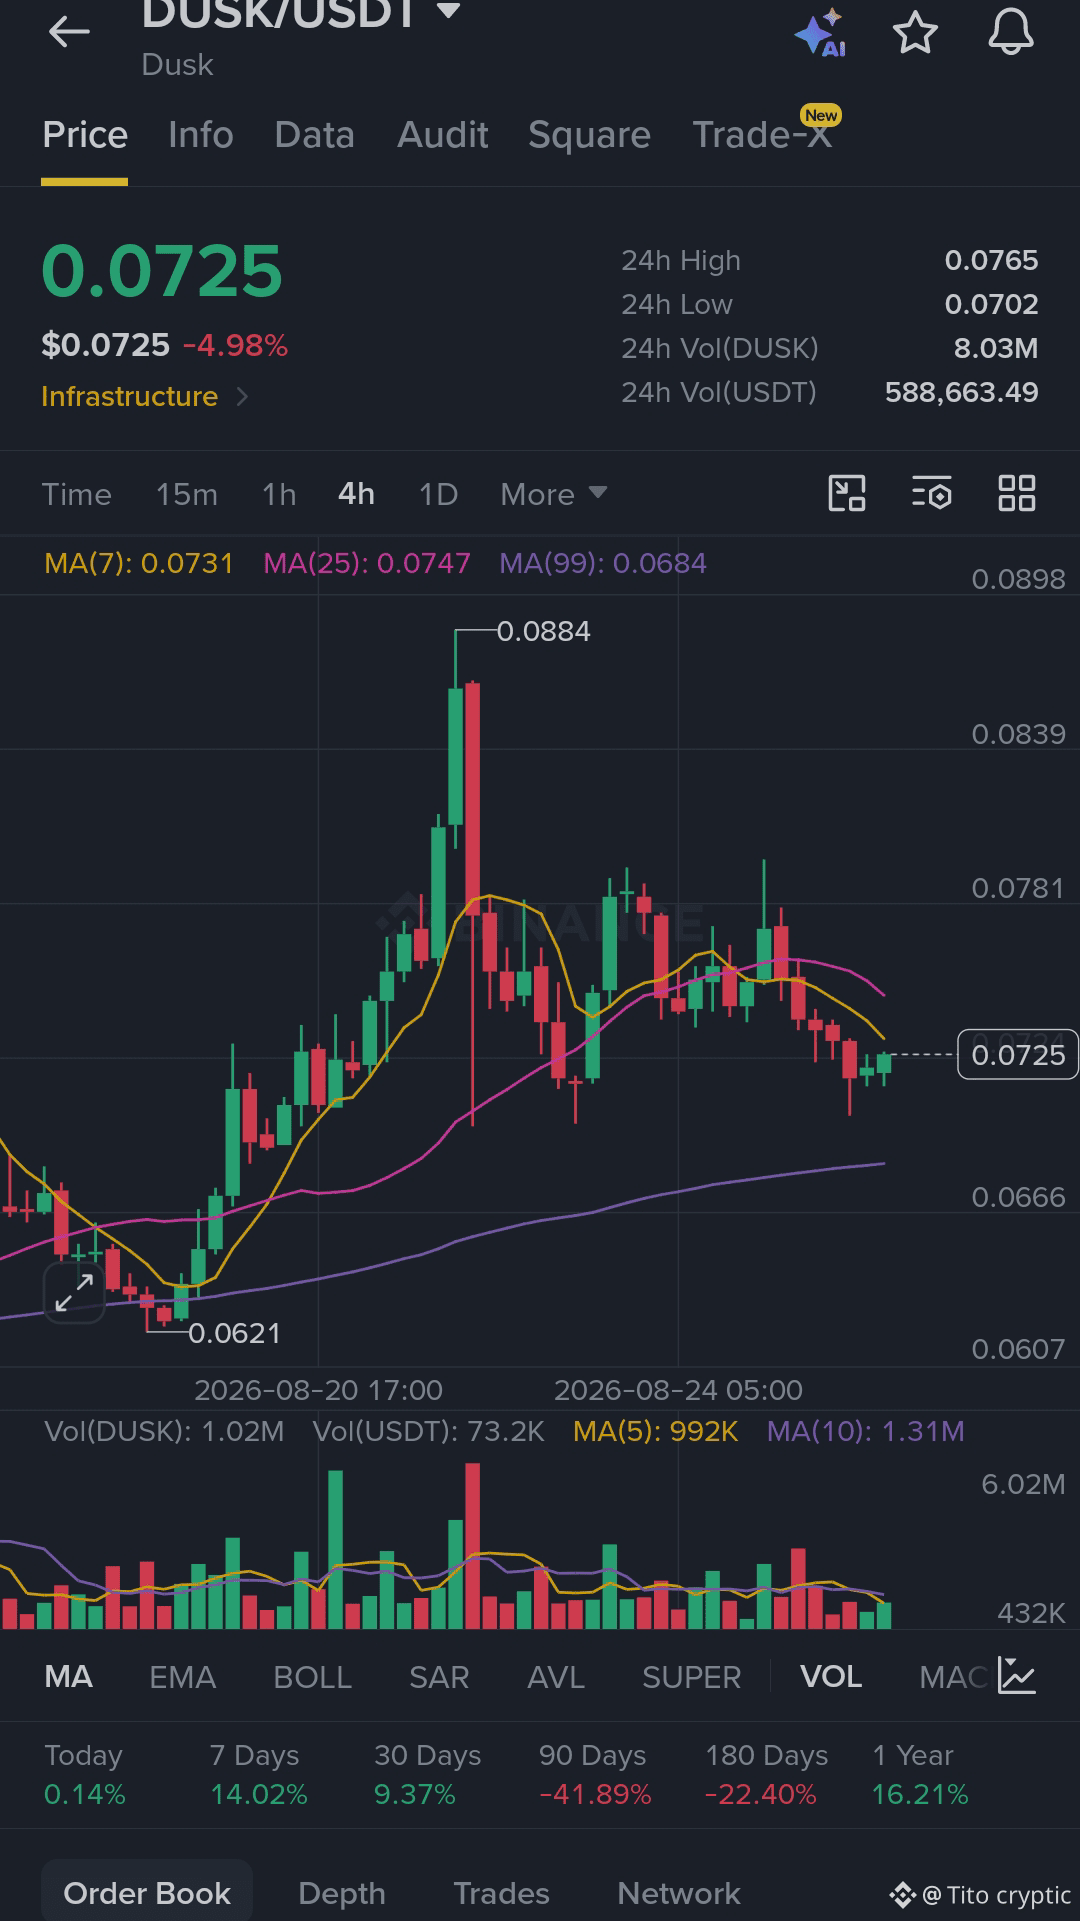Open indicator chart icon beside MAC
Image resolution: width=1080 pixels, height=1921 pixels.
point(1017,1676)
